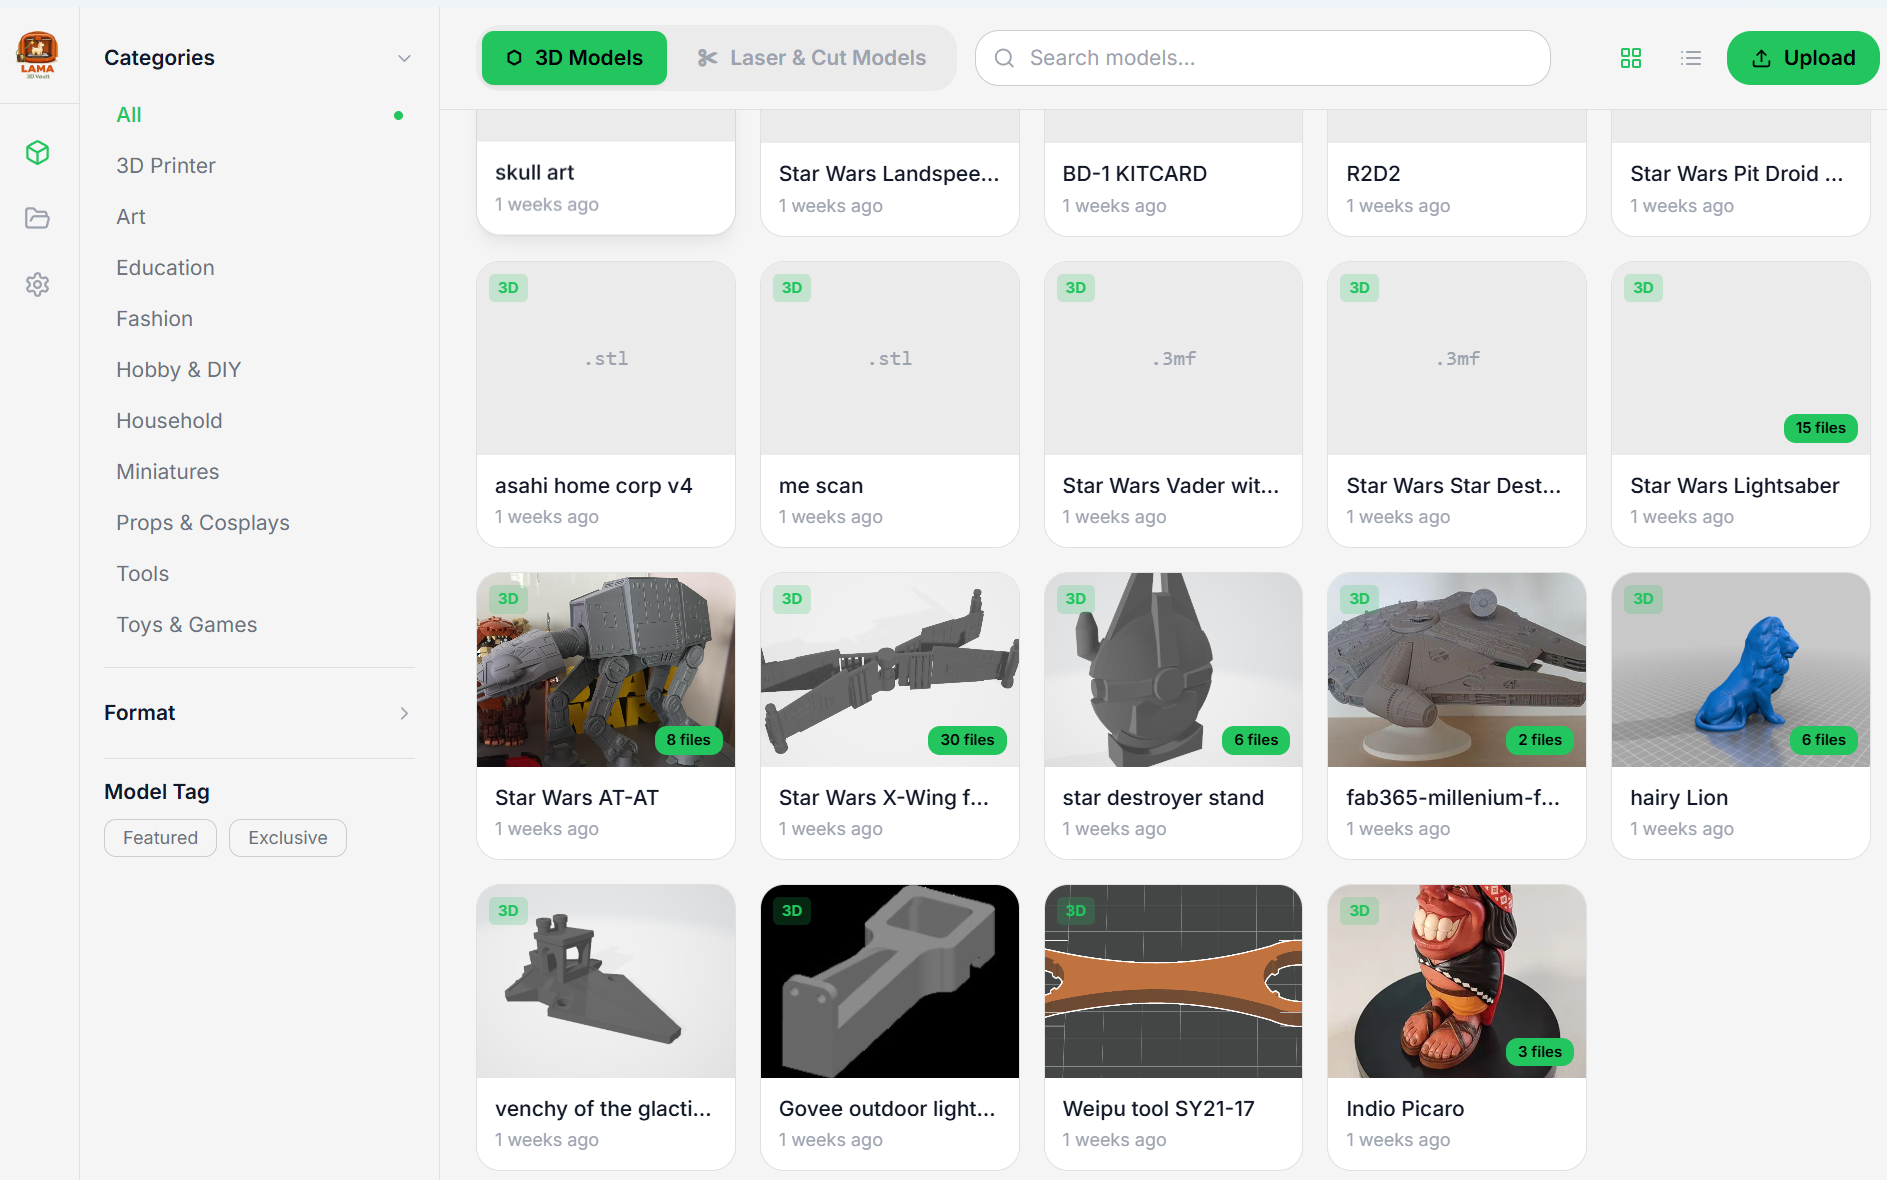This screenshot has width=1887, height=1180.
Task: Click the 3D badge on Govee outdoor light card
Action: coord(792,911)
